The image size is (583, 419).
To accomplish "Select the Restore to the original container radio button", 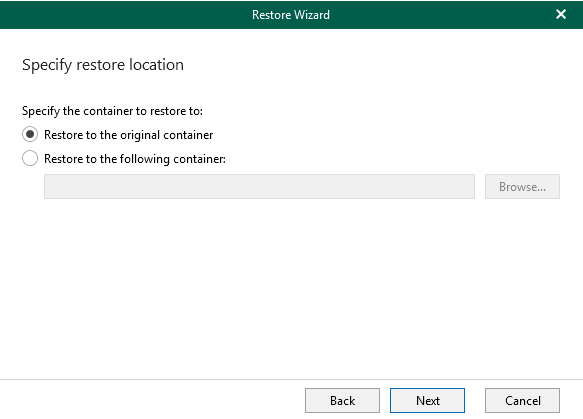I will [30, 134].
